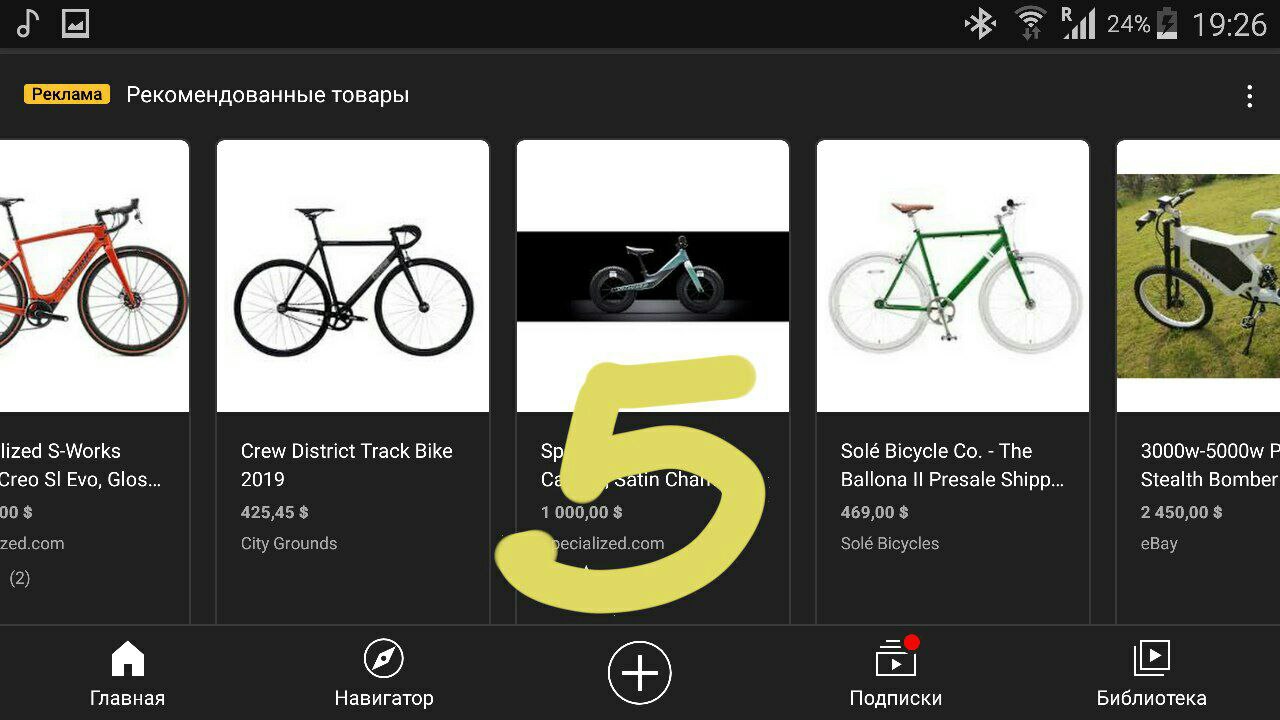Tap the (2) review count
This screenshot has width=1280, height=720.
point(20,578)
